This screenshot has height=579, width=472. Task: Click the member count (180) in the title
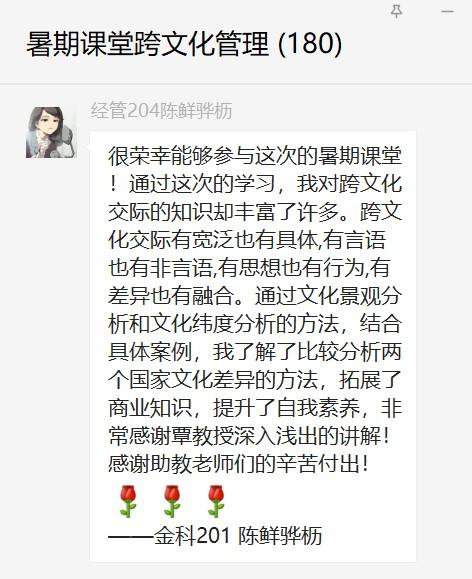pyautogui.click(x=310, y=44)
